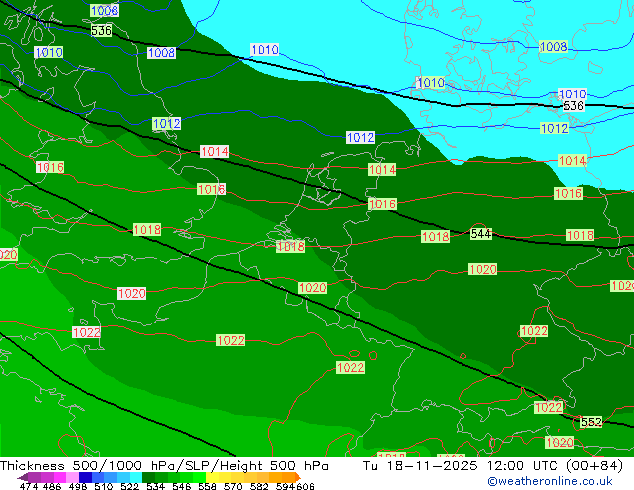Click the 1012 isobar label with white background
The width and height of the screenshot is (634, 490).
pos(360,137)
